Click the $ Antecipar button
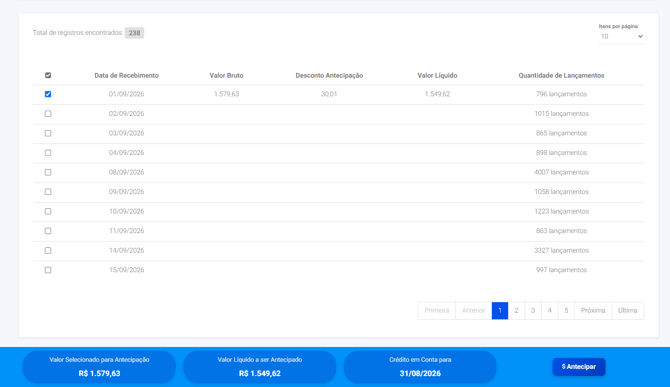 pyautogui.click(x=579, y=367)
